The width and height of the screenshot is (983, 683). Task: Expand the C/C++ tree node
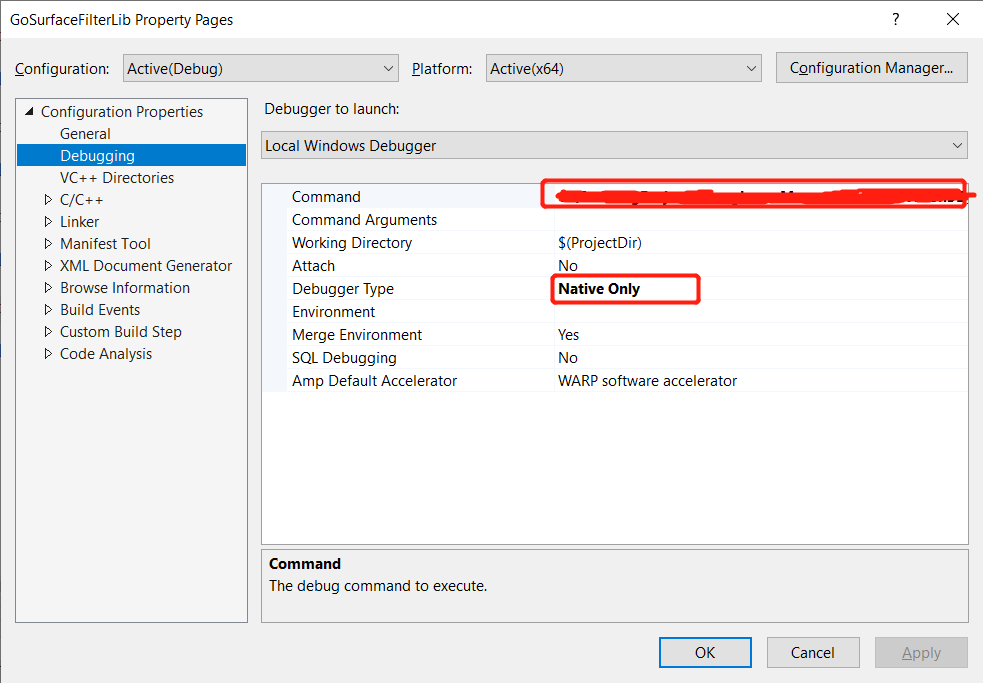tap(48, 200)
